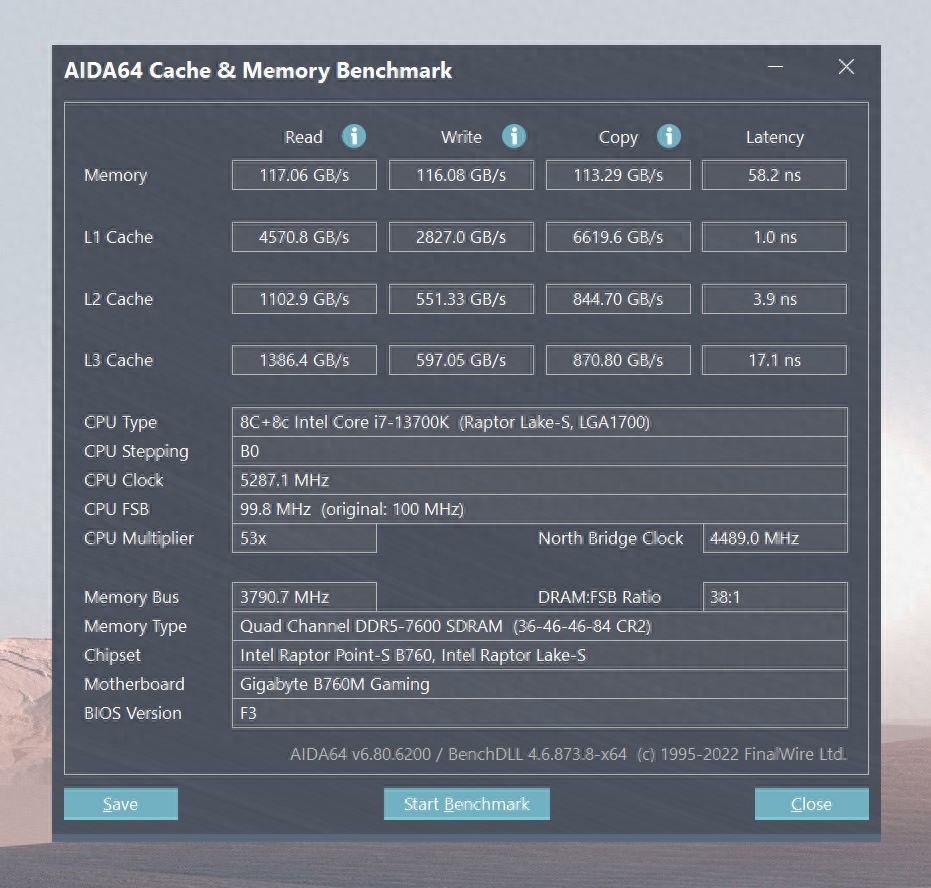Viewport: 931px width, 888px height.
Task: Click the Copy column header
Action: coord(618,138)
